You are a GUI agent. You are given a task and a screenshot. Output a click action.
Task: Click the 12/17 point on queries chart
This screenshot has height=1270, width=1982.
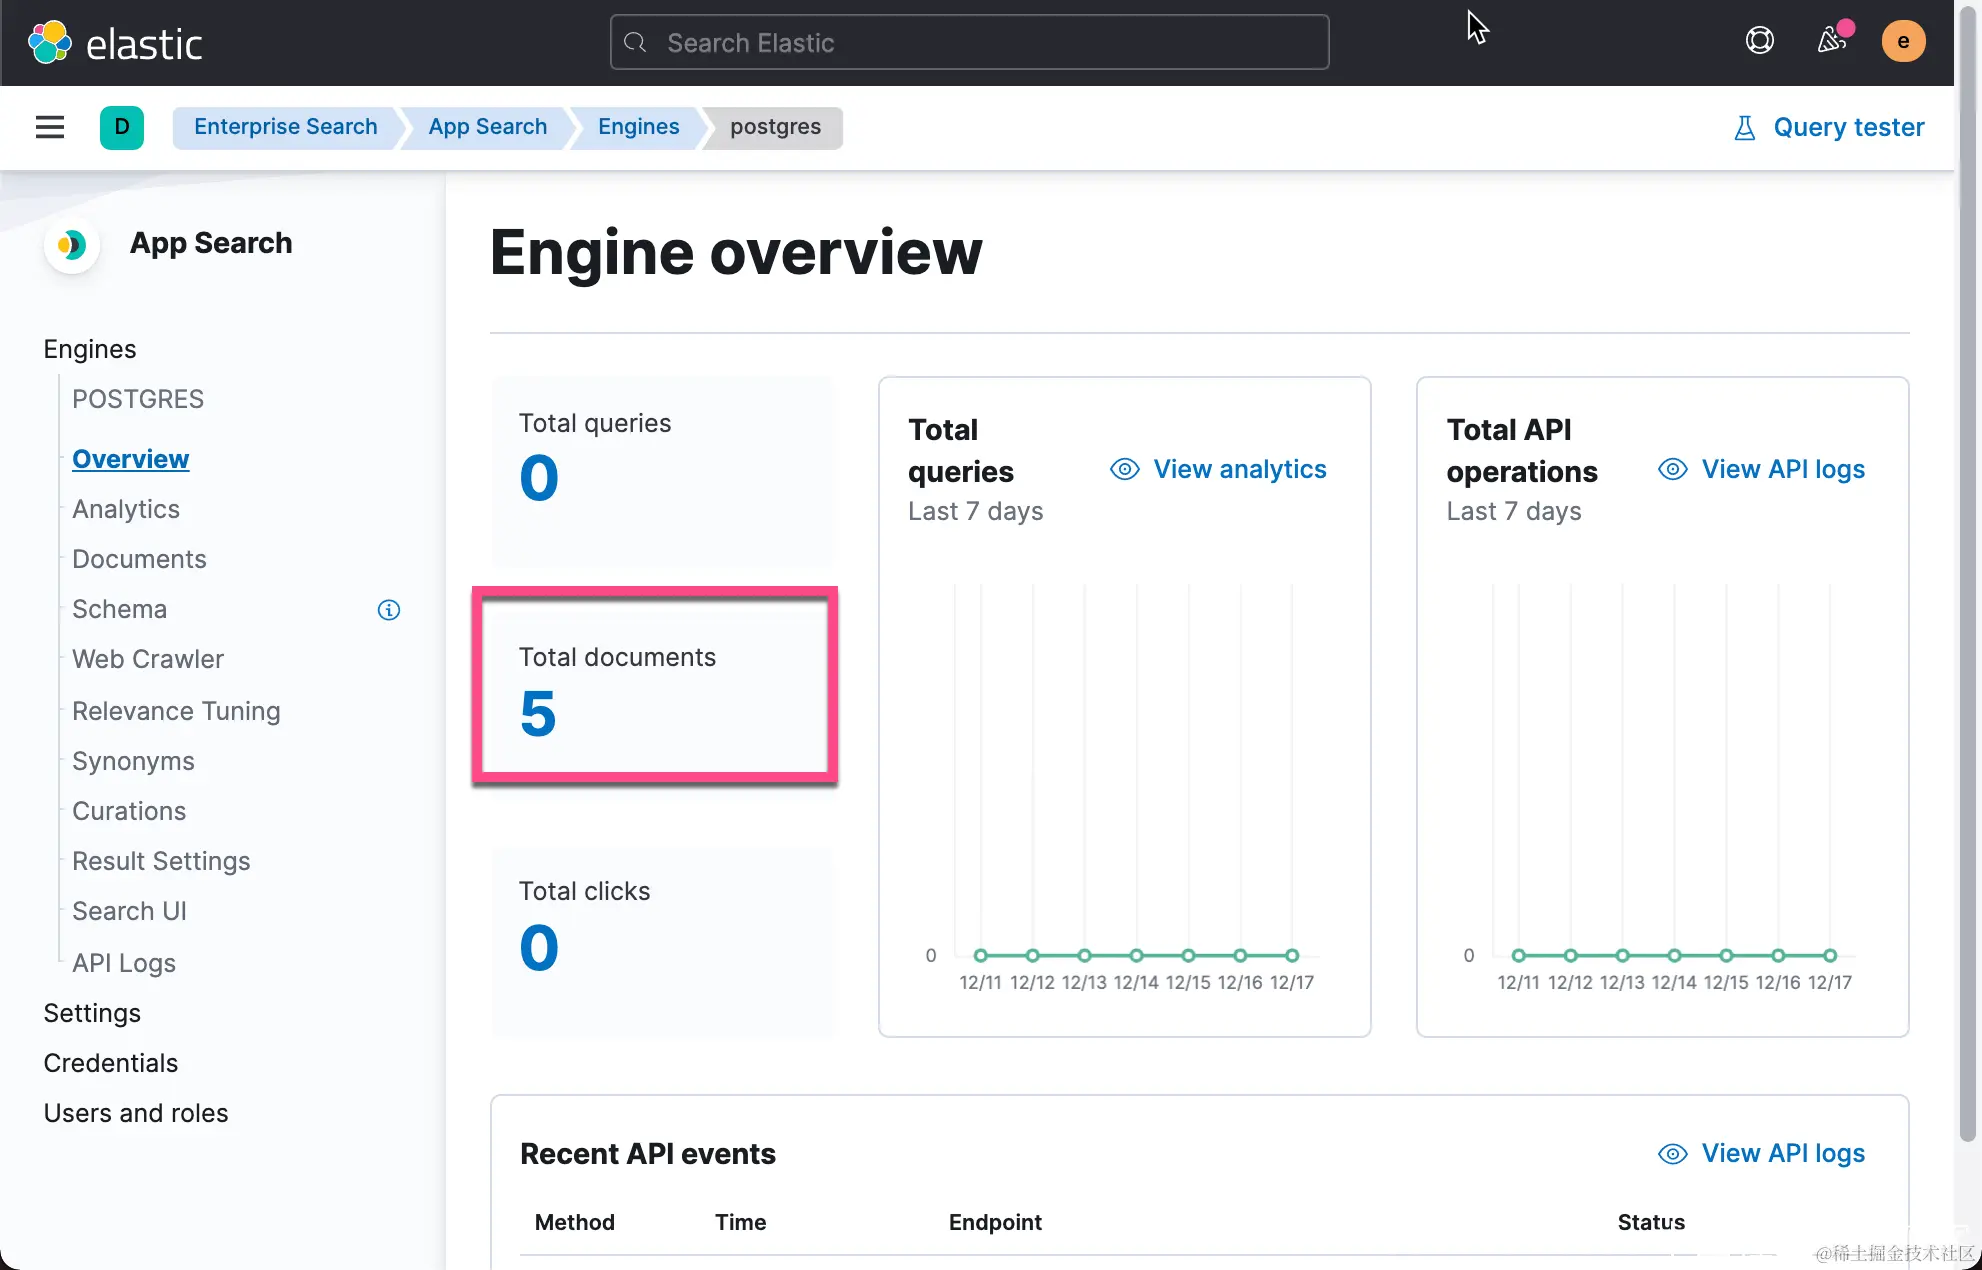[x=1292, y=955]
